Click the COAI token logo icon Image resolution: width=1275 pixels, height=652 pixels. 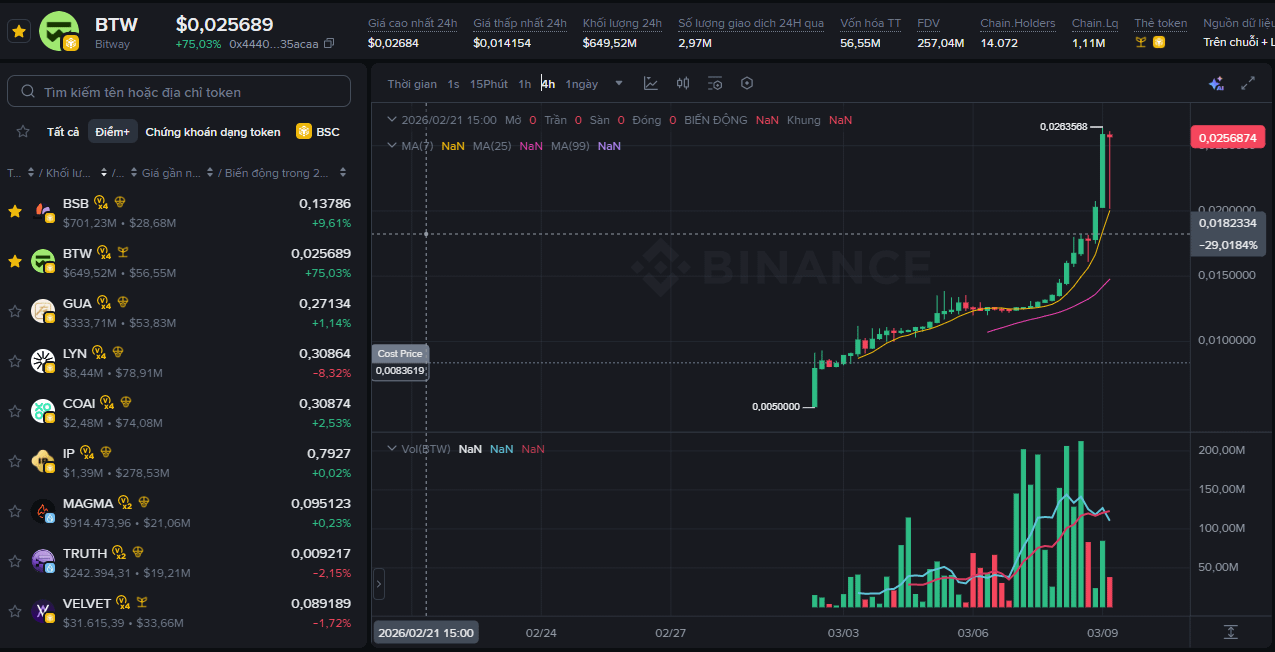43,411
